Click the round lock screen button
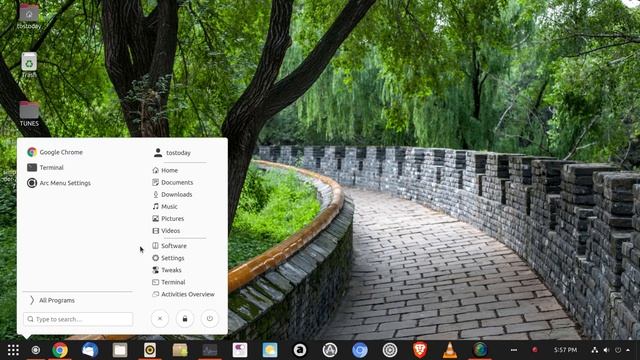640x360 pixels. [x=185, y=319]
